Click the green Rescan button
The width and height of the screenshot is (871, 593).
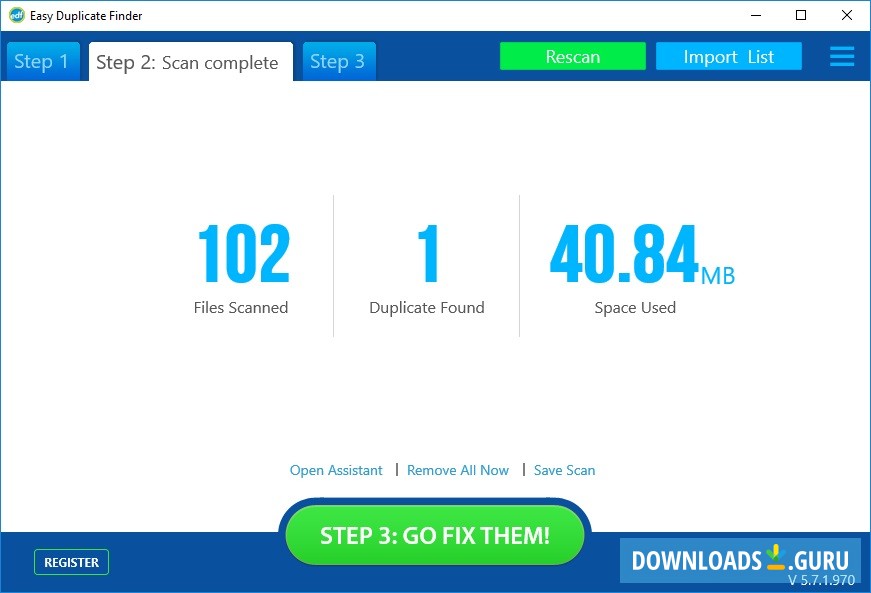pos(573,56)
